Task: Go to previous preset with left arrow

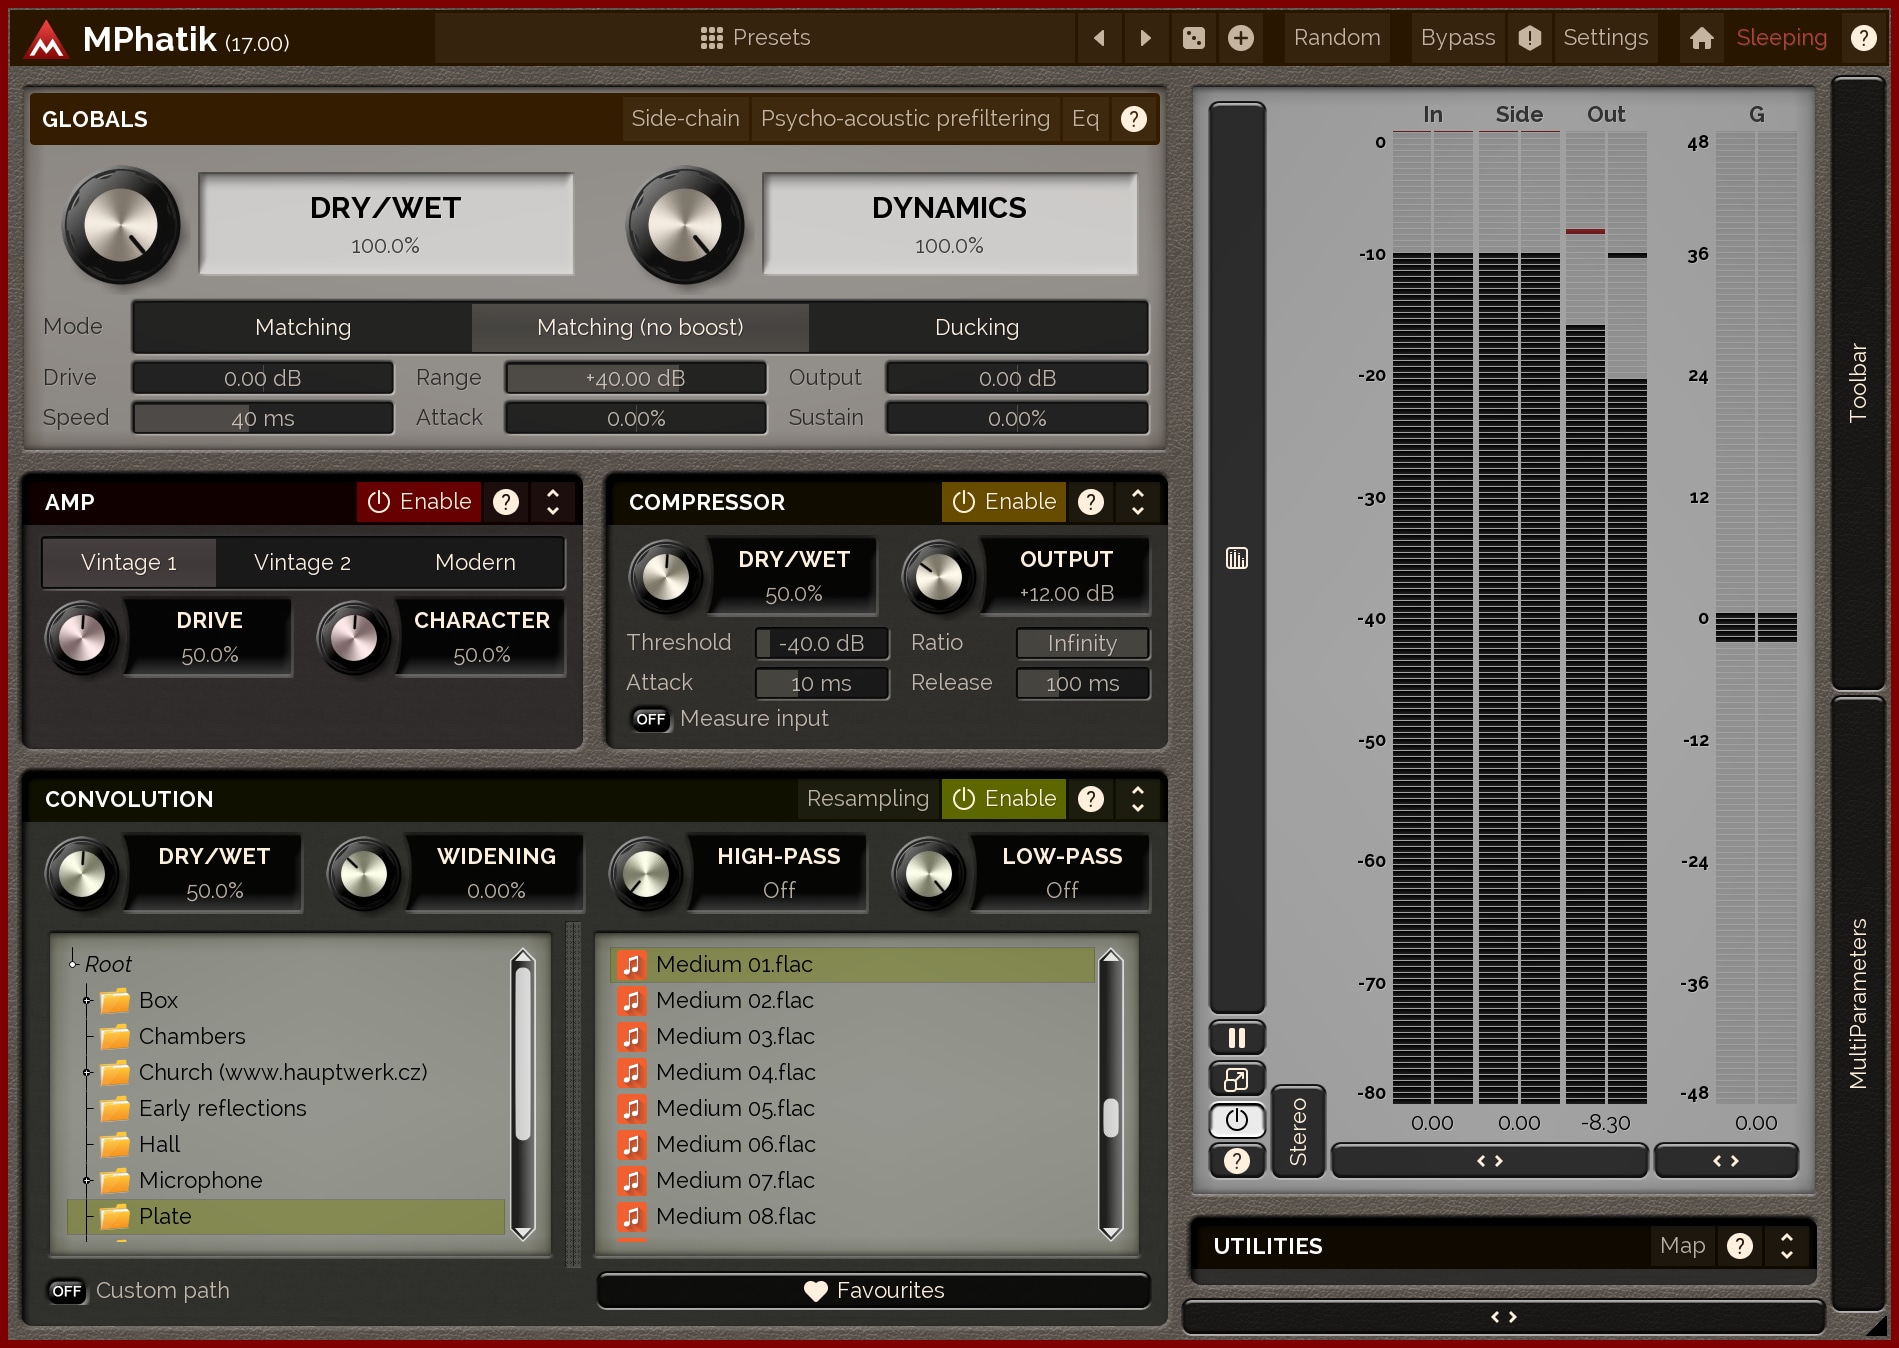Action: [x=1099, y=38]
